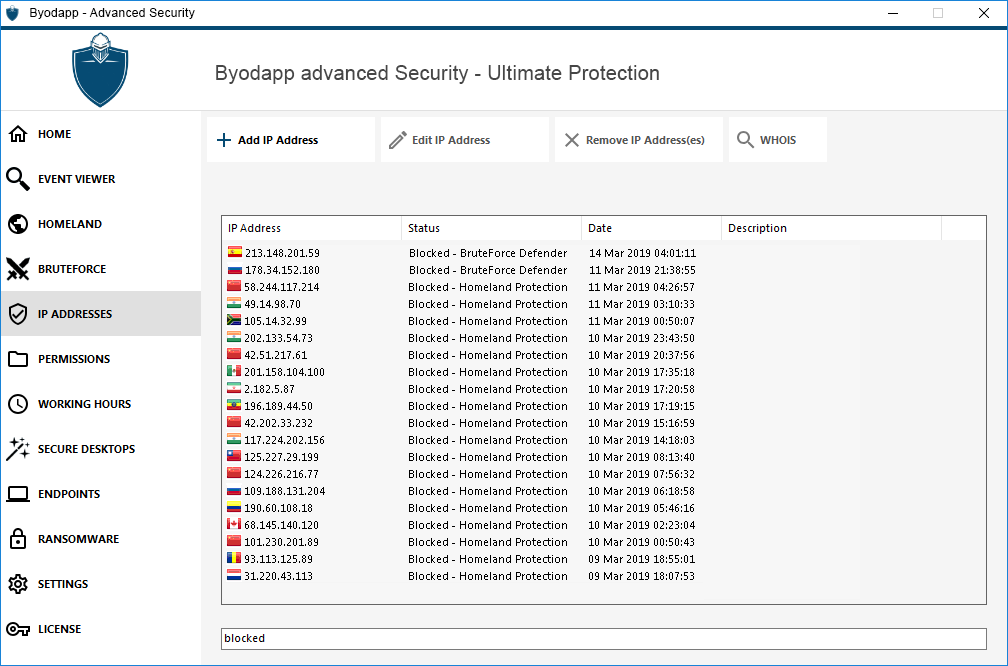Click date 14 Mar 2019 04:01:11
Screen dimensions: 1008x666
coord(642,253)
